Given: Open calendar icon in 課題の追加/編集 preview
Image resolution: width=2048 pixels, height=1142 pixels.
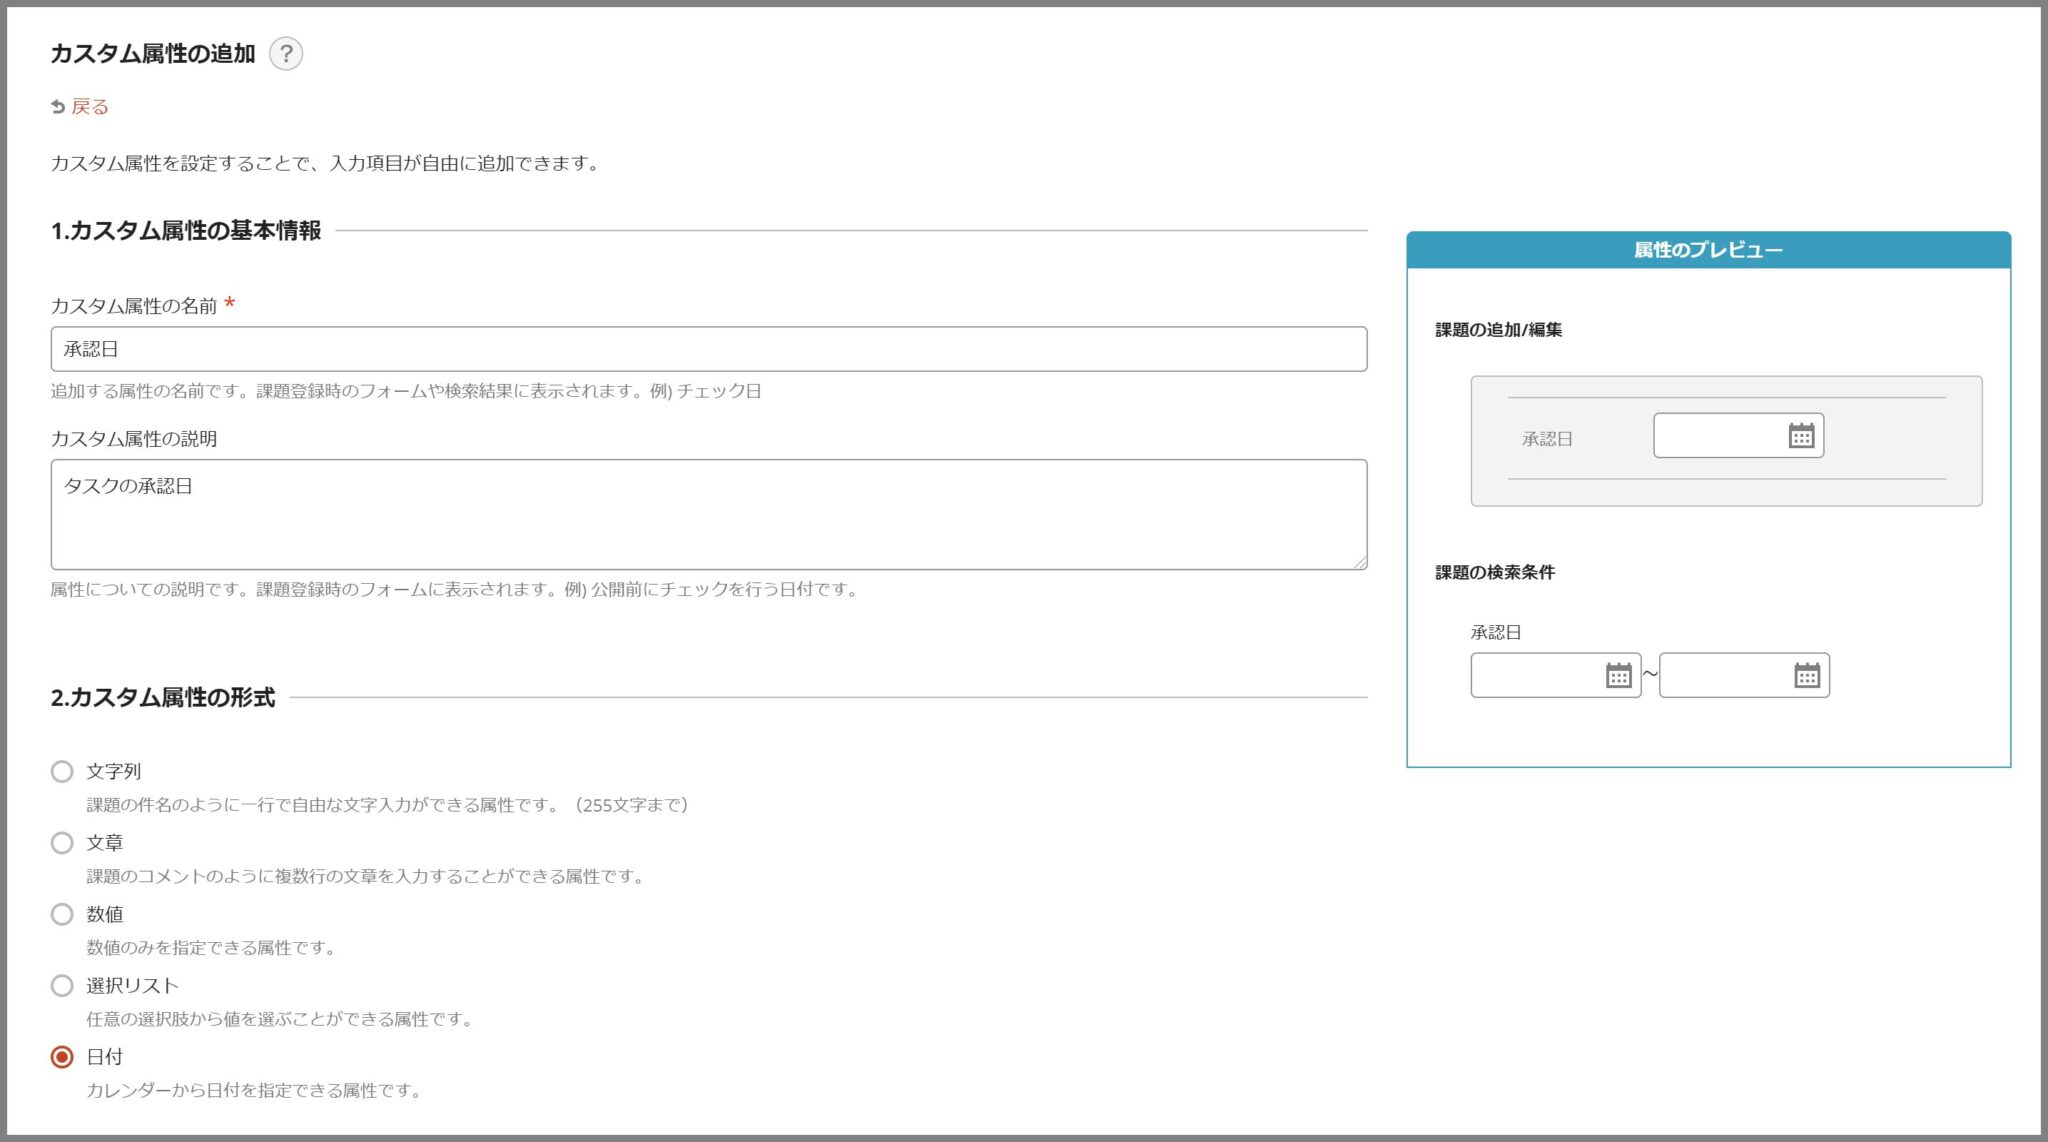Looking at the screenshot, I should 1801,436.
